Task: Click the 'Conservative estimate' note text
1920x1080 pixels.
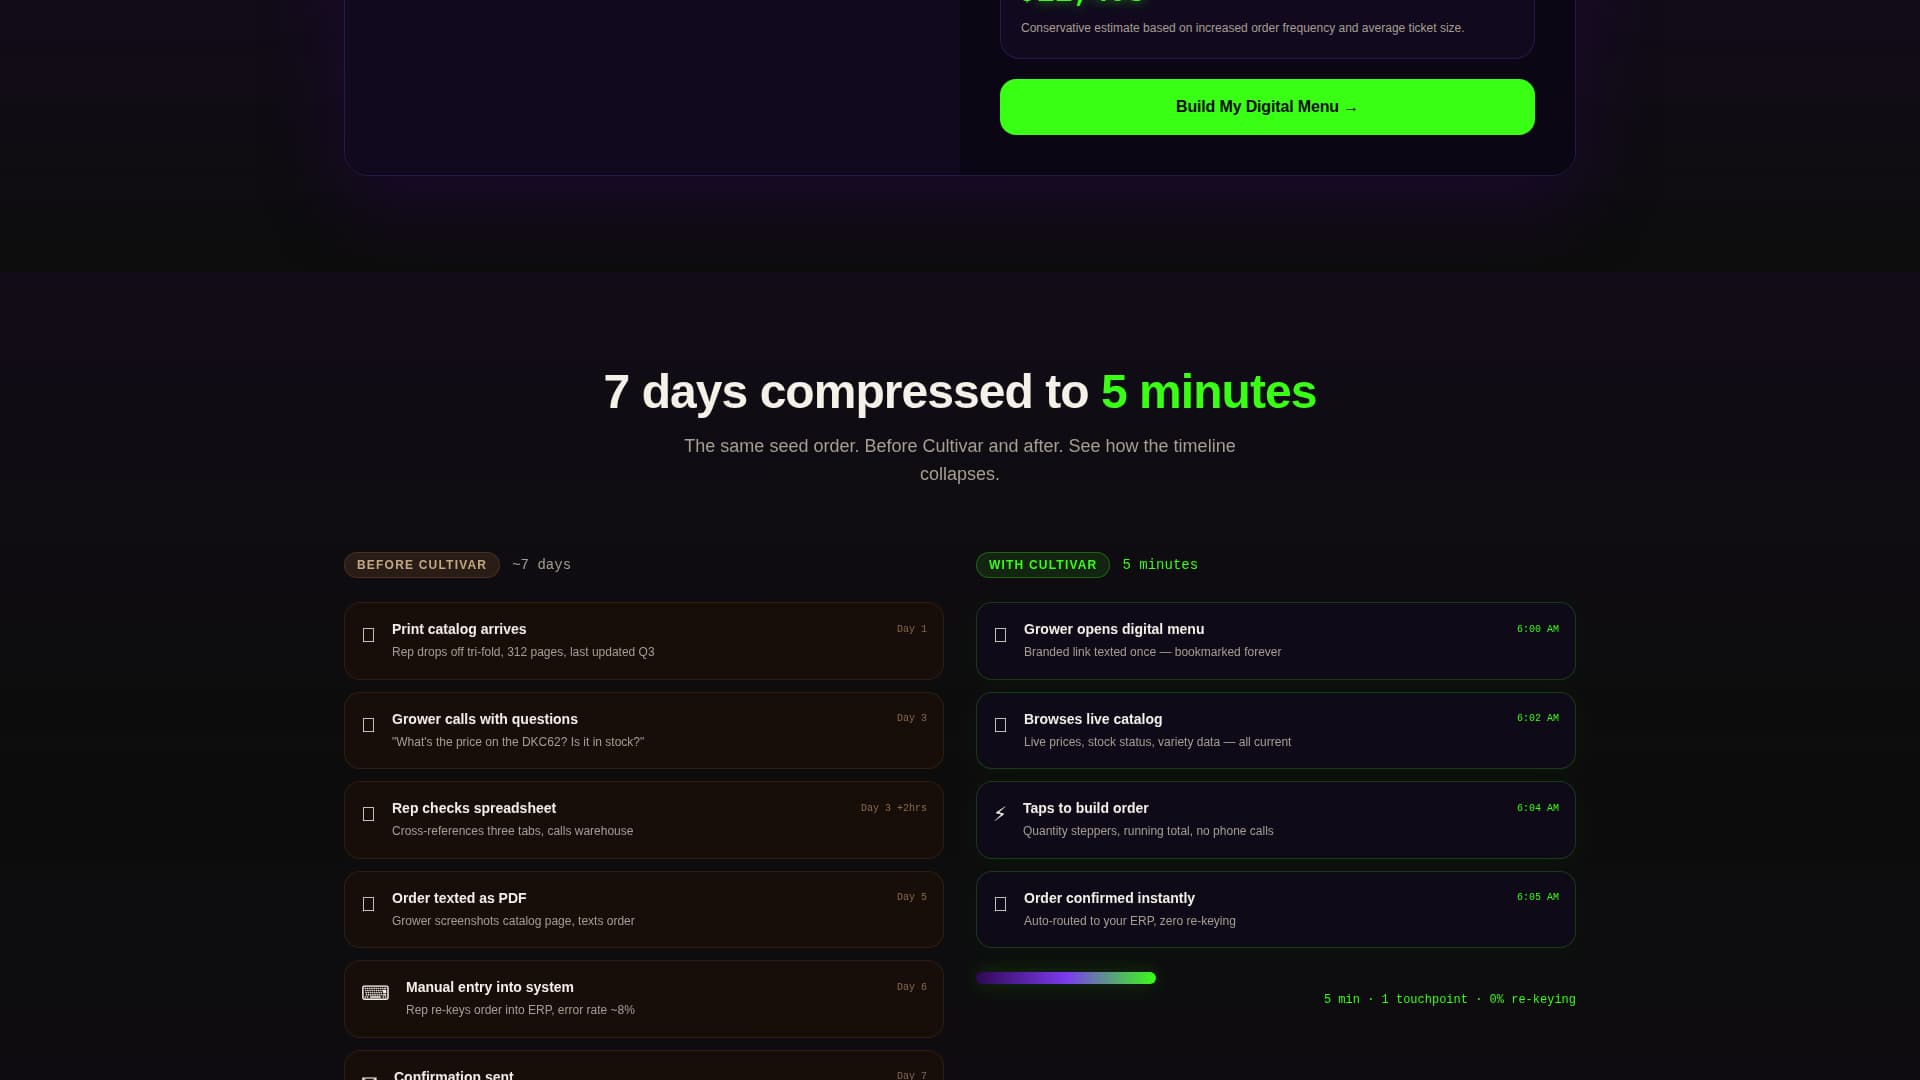Action: [1242, 28]
